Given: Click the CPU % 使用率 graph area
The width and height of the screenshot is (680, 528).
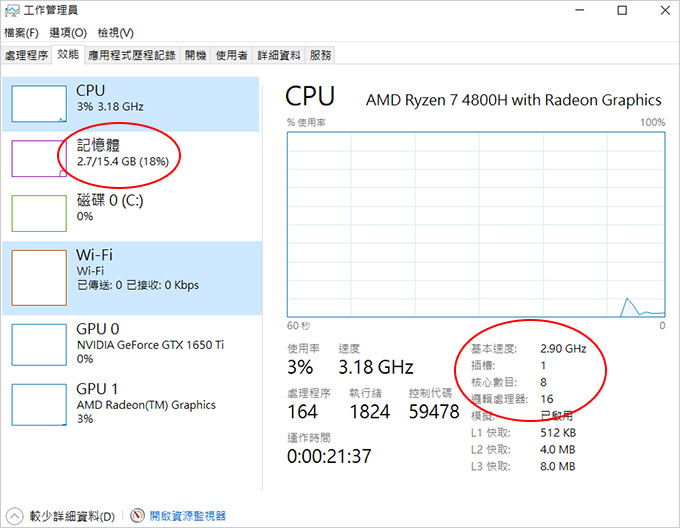Looking at the screenshot, I should [x=476, y=225].
